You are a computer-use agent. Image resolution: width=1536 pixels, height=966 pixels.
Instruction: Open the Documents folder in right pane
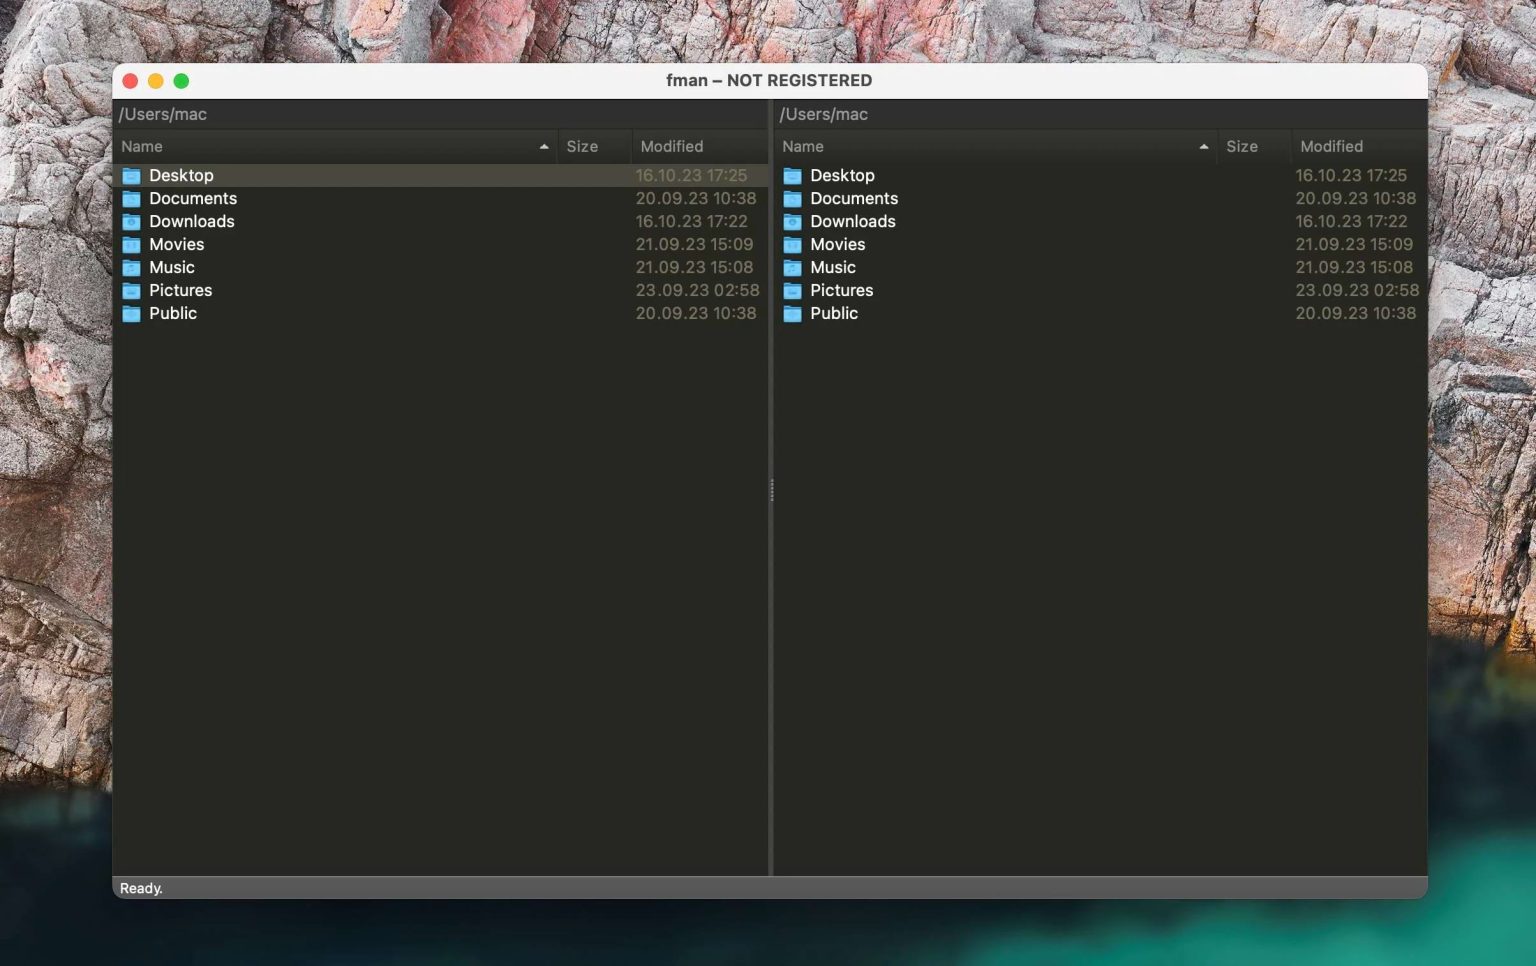[x=854, y=198]
